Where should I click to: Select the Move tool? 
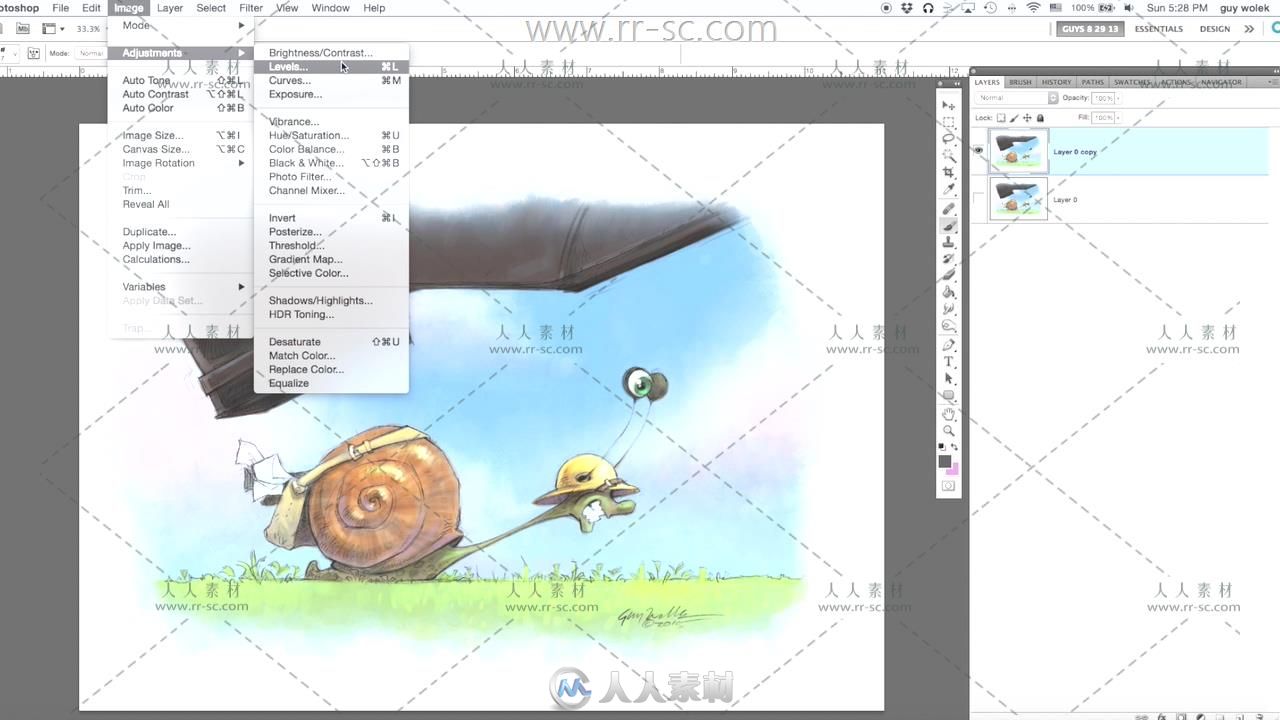(949, 105)
